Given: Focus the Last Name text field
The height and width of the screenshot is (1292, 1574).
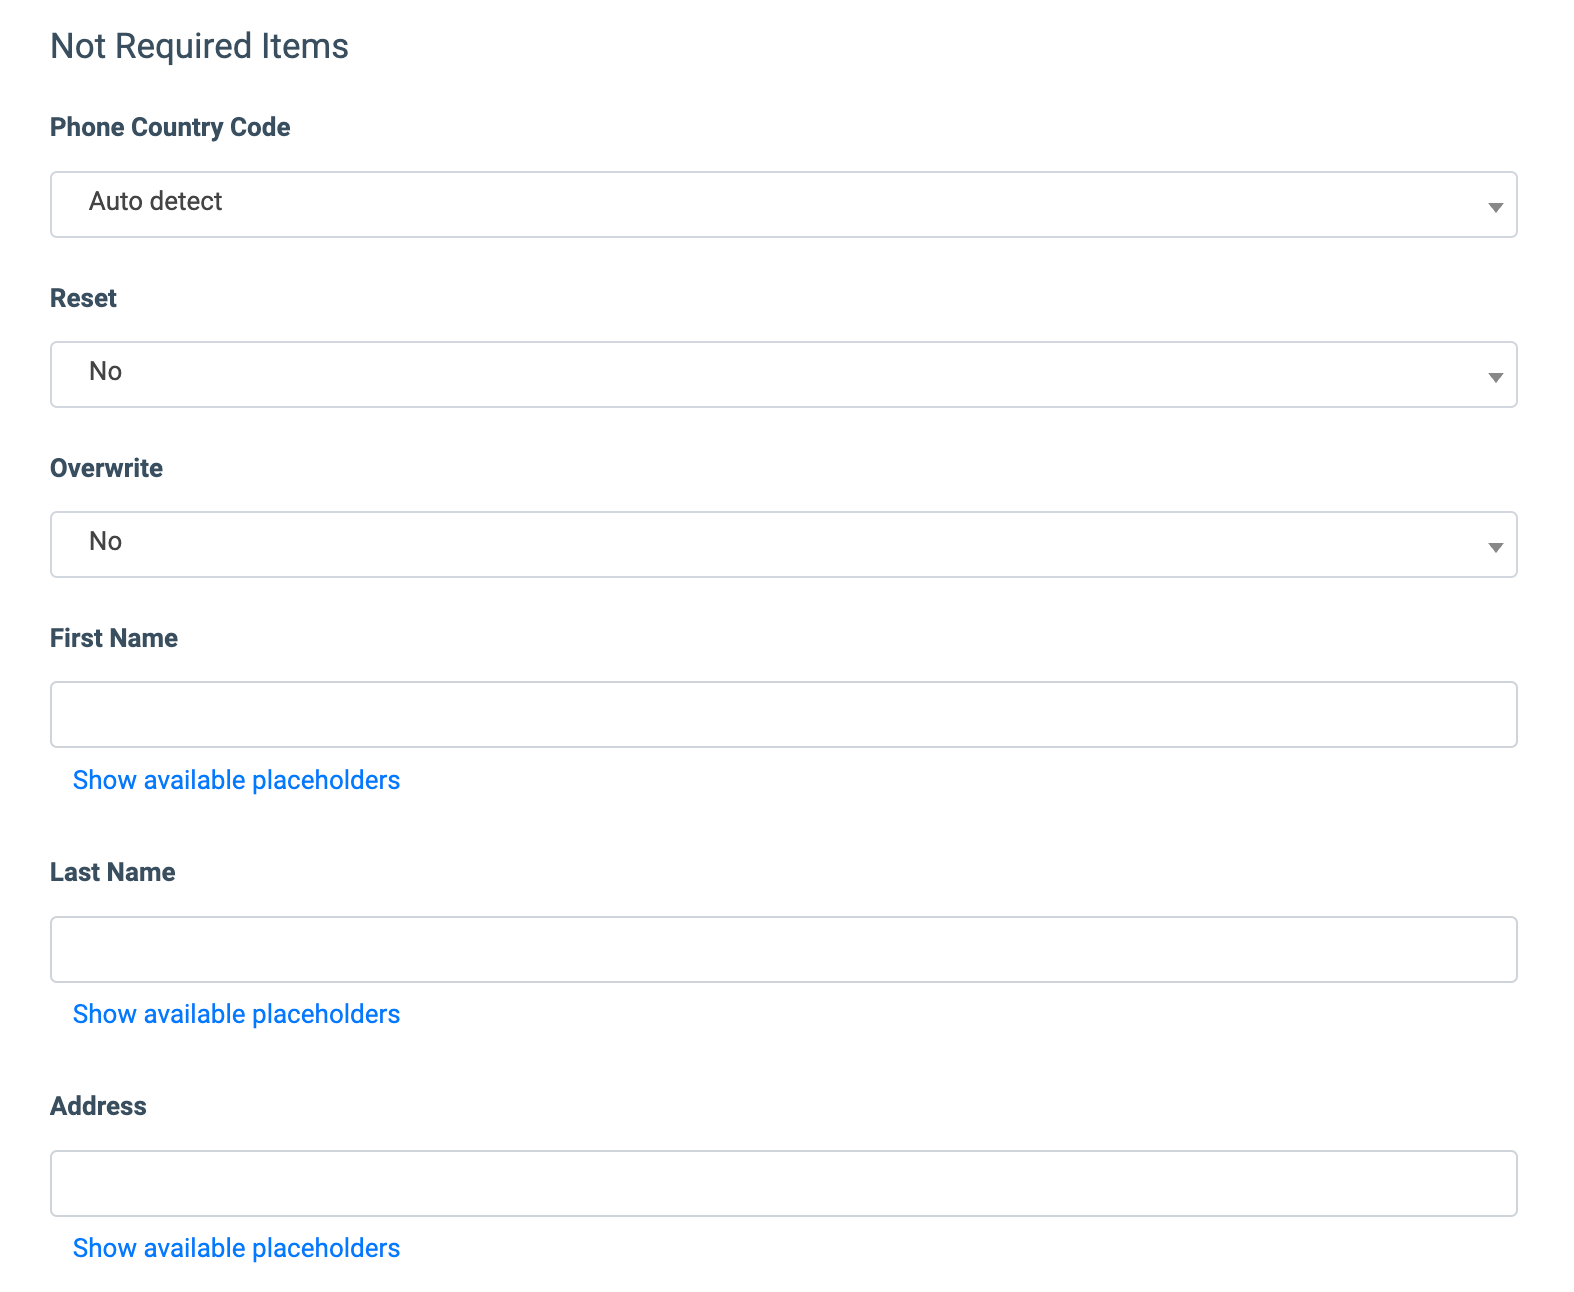Looking at the screenshot, I should coord(784,949).
